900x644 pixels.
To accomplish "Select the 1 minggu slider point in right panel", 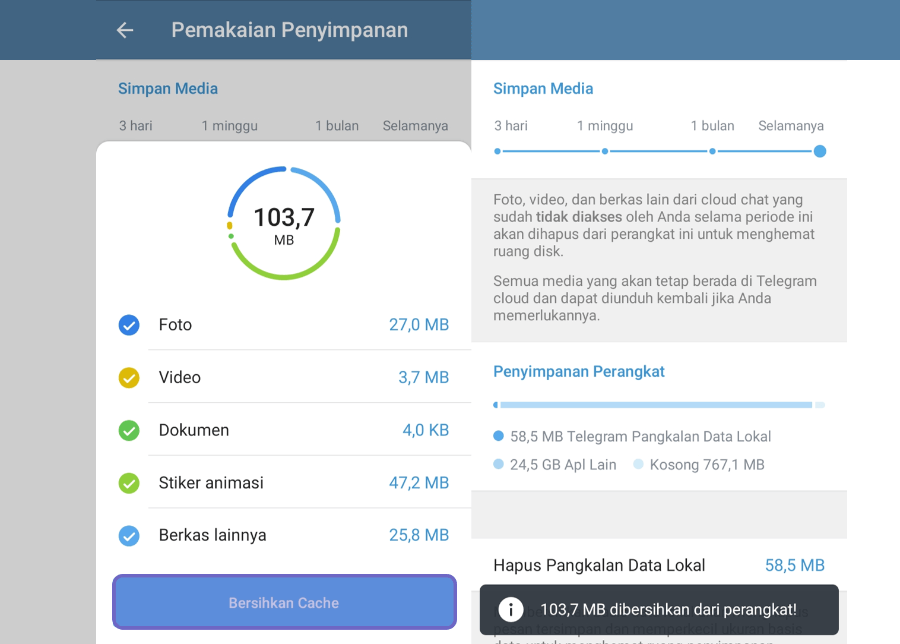I will pyautogui.click(x=605, y=152).
